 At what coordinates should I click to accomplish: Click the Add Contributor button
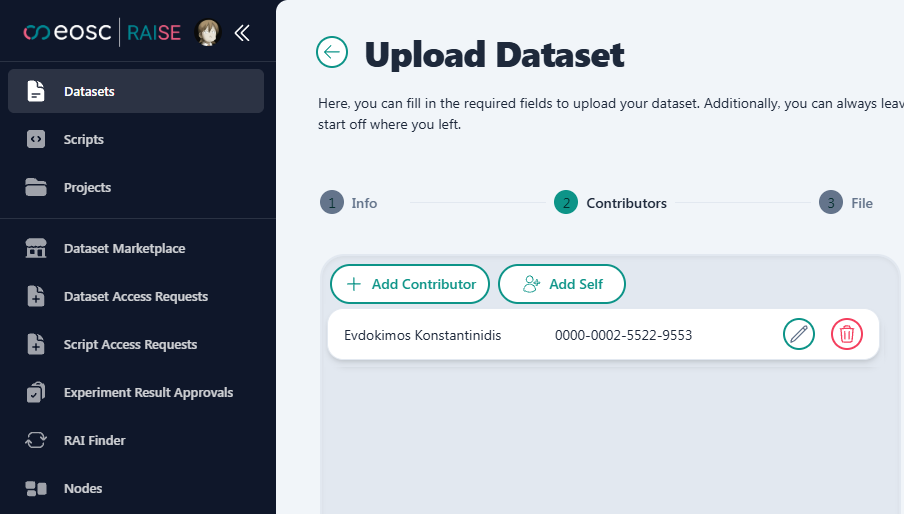click(410, 284)
